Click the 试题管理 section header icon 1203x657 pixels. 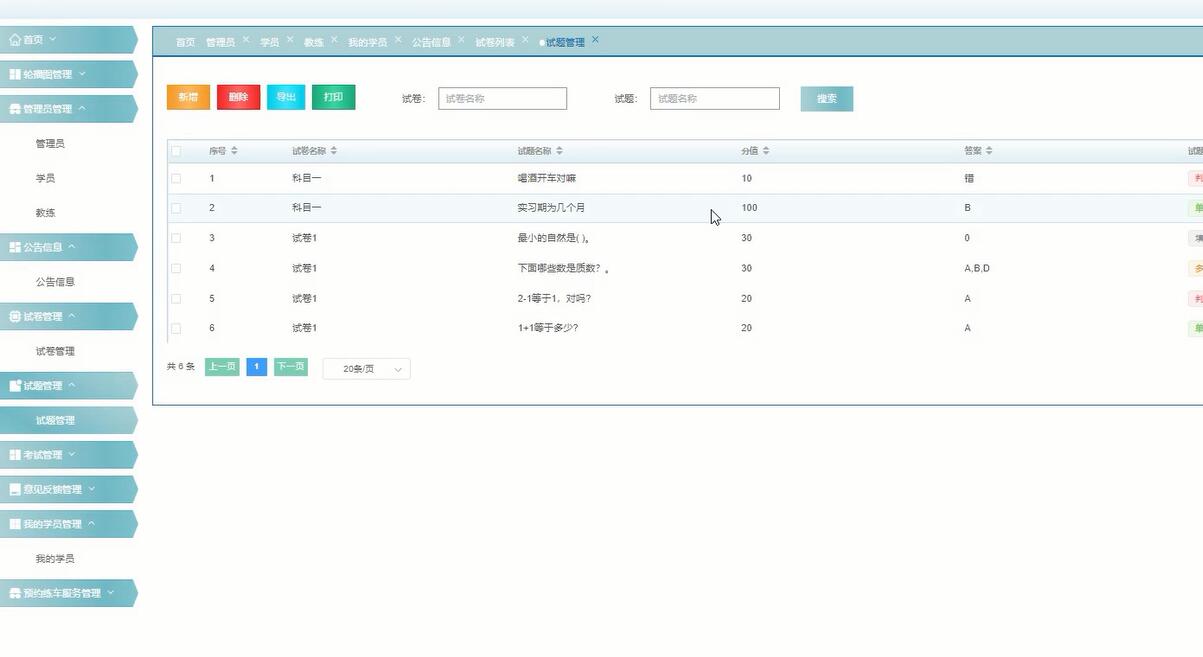pos(15,385)
